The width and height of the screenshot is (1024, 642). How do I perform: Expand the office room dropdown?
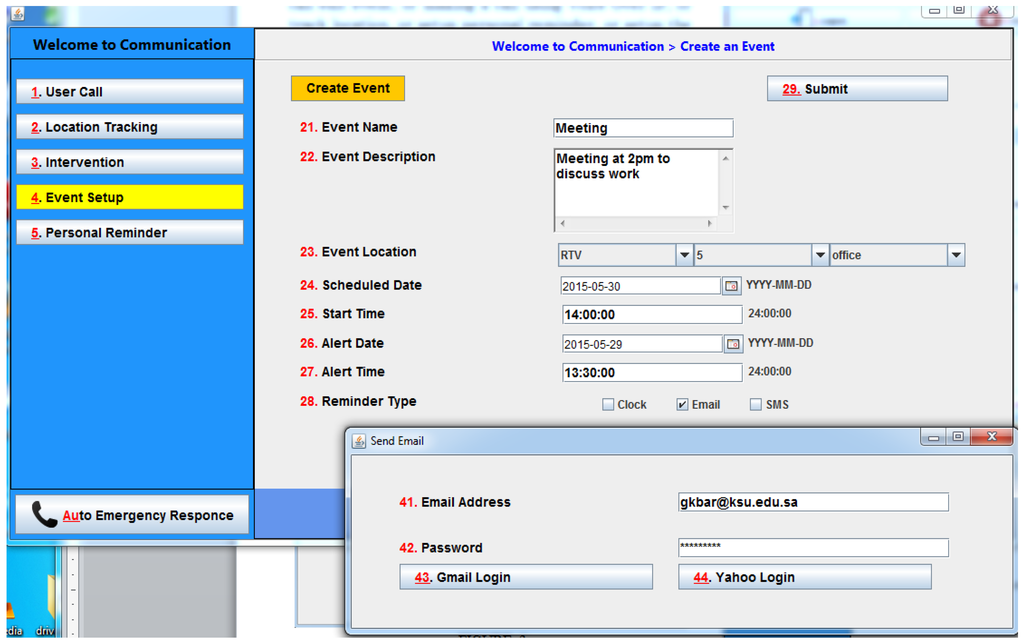(x=956, y=255)
